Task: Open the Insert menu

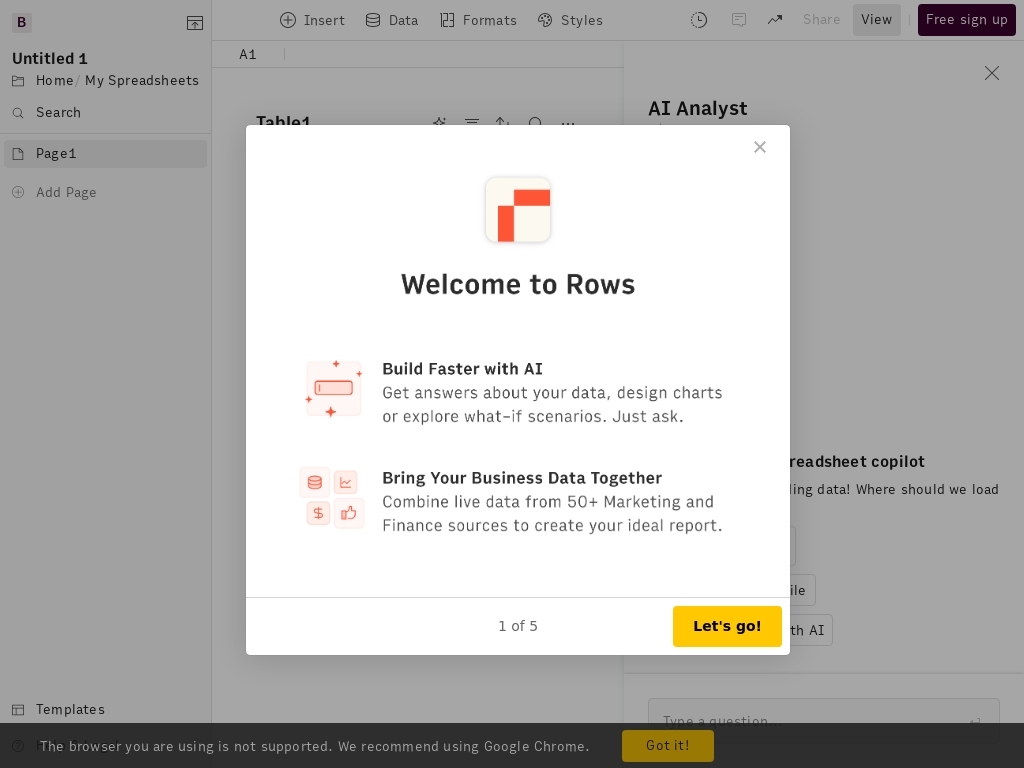Action: point(312,20)
